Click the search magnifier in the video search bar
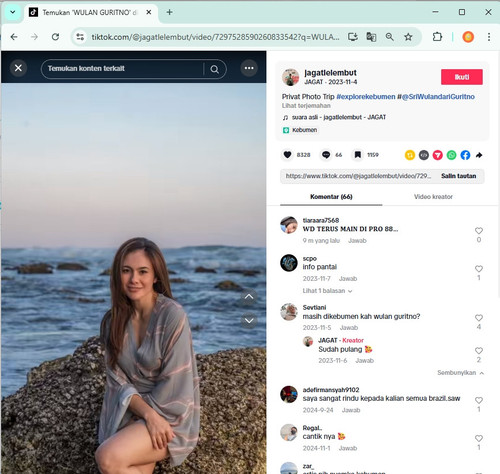The height and width of the screenshot is (474, 500). pos(215,69)
